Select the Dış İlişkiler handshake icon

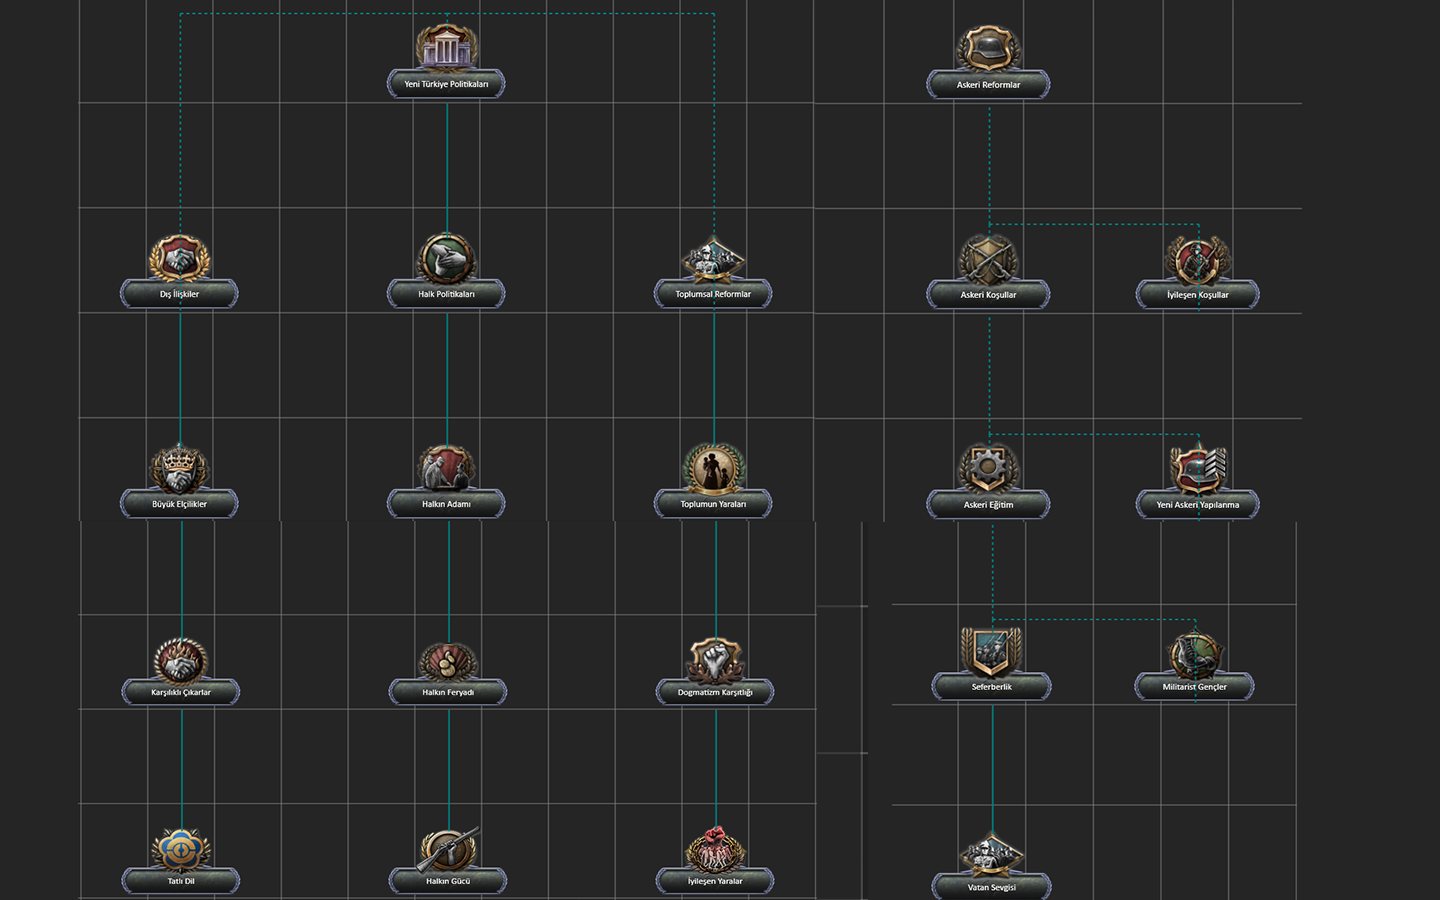pos(179,257)
